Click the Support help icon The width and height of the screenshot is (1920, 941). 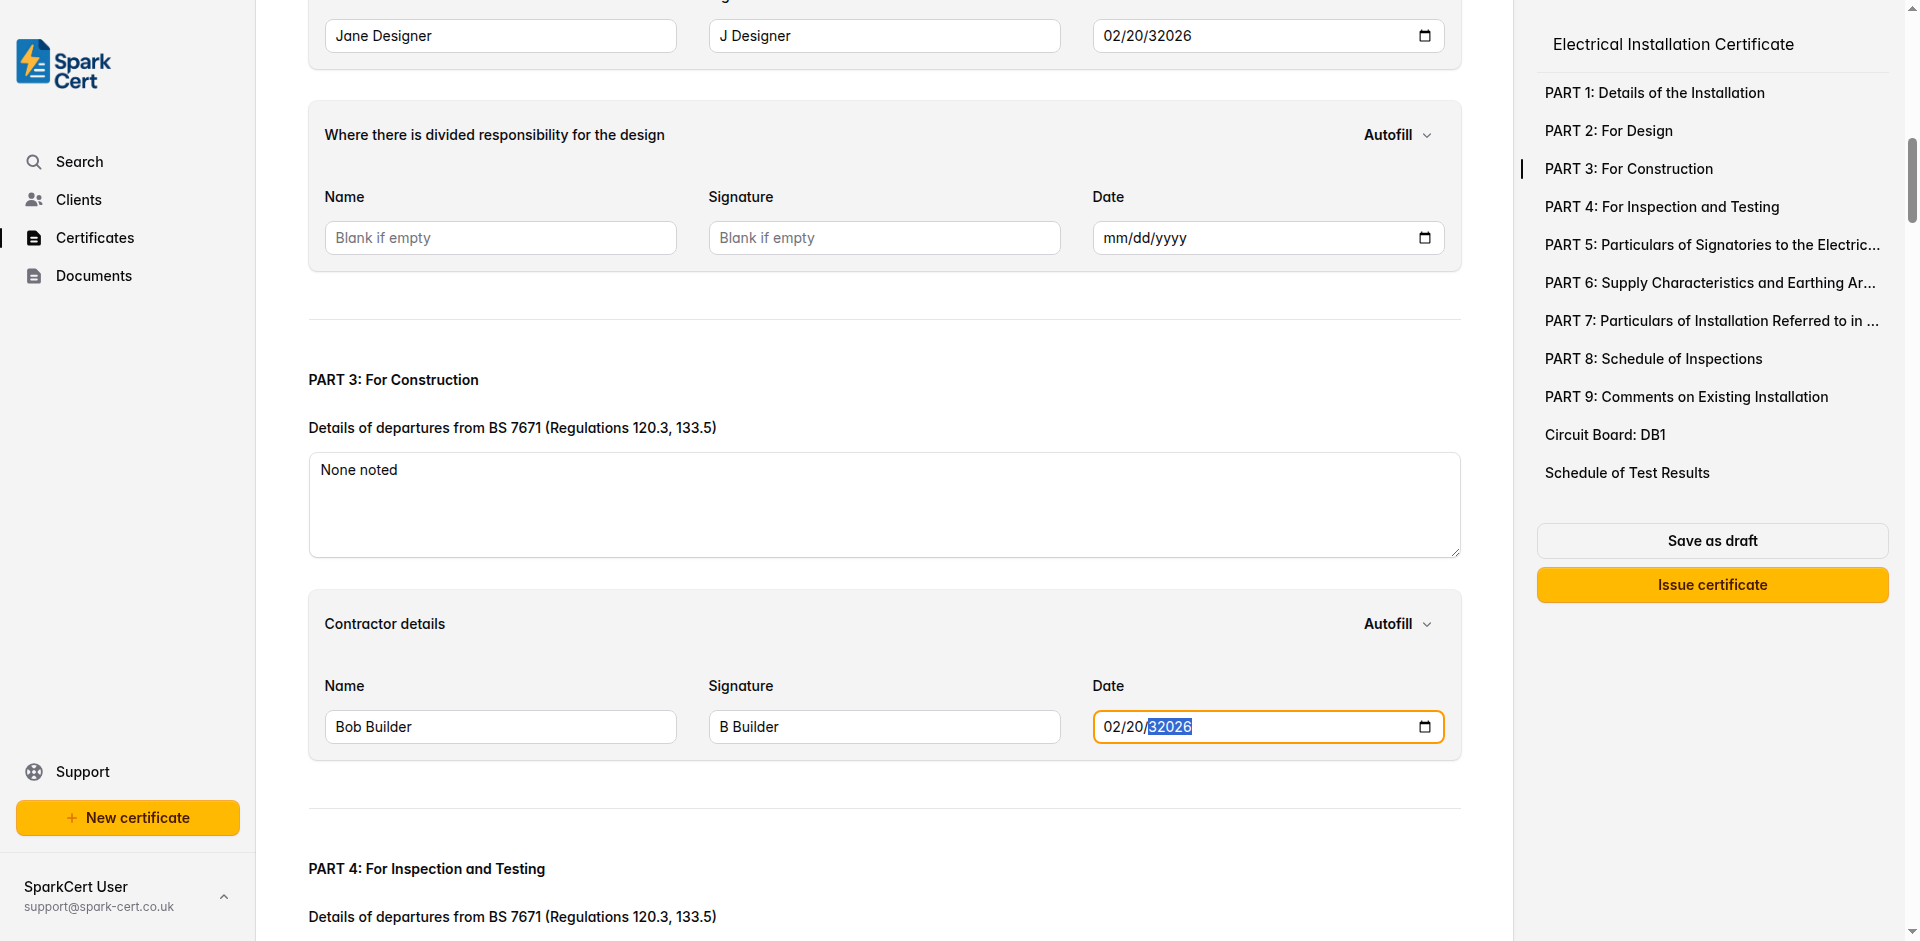click(x=34, y=771)
